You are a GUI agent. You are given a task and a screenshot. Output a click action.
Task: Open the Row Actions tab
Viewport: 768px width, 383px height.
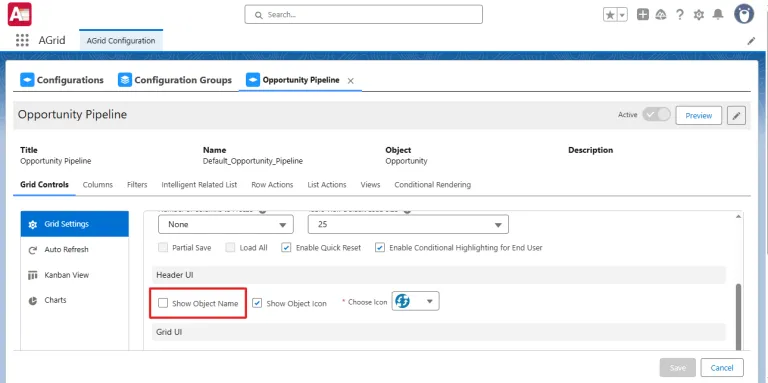click(272, 185)
